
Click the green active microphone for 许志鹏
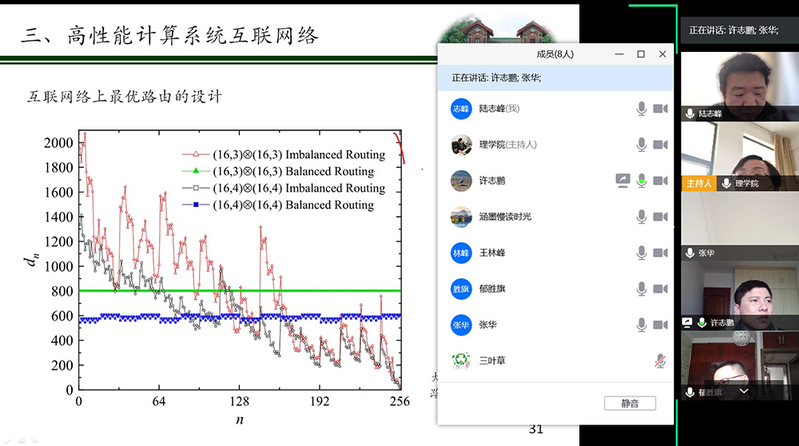coord(641,181)
